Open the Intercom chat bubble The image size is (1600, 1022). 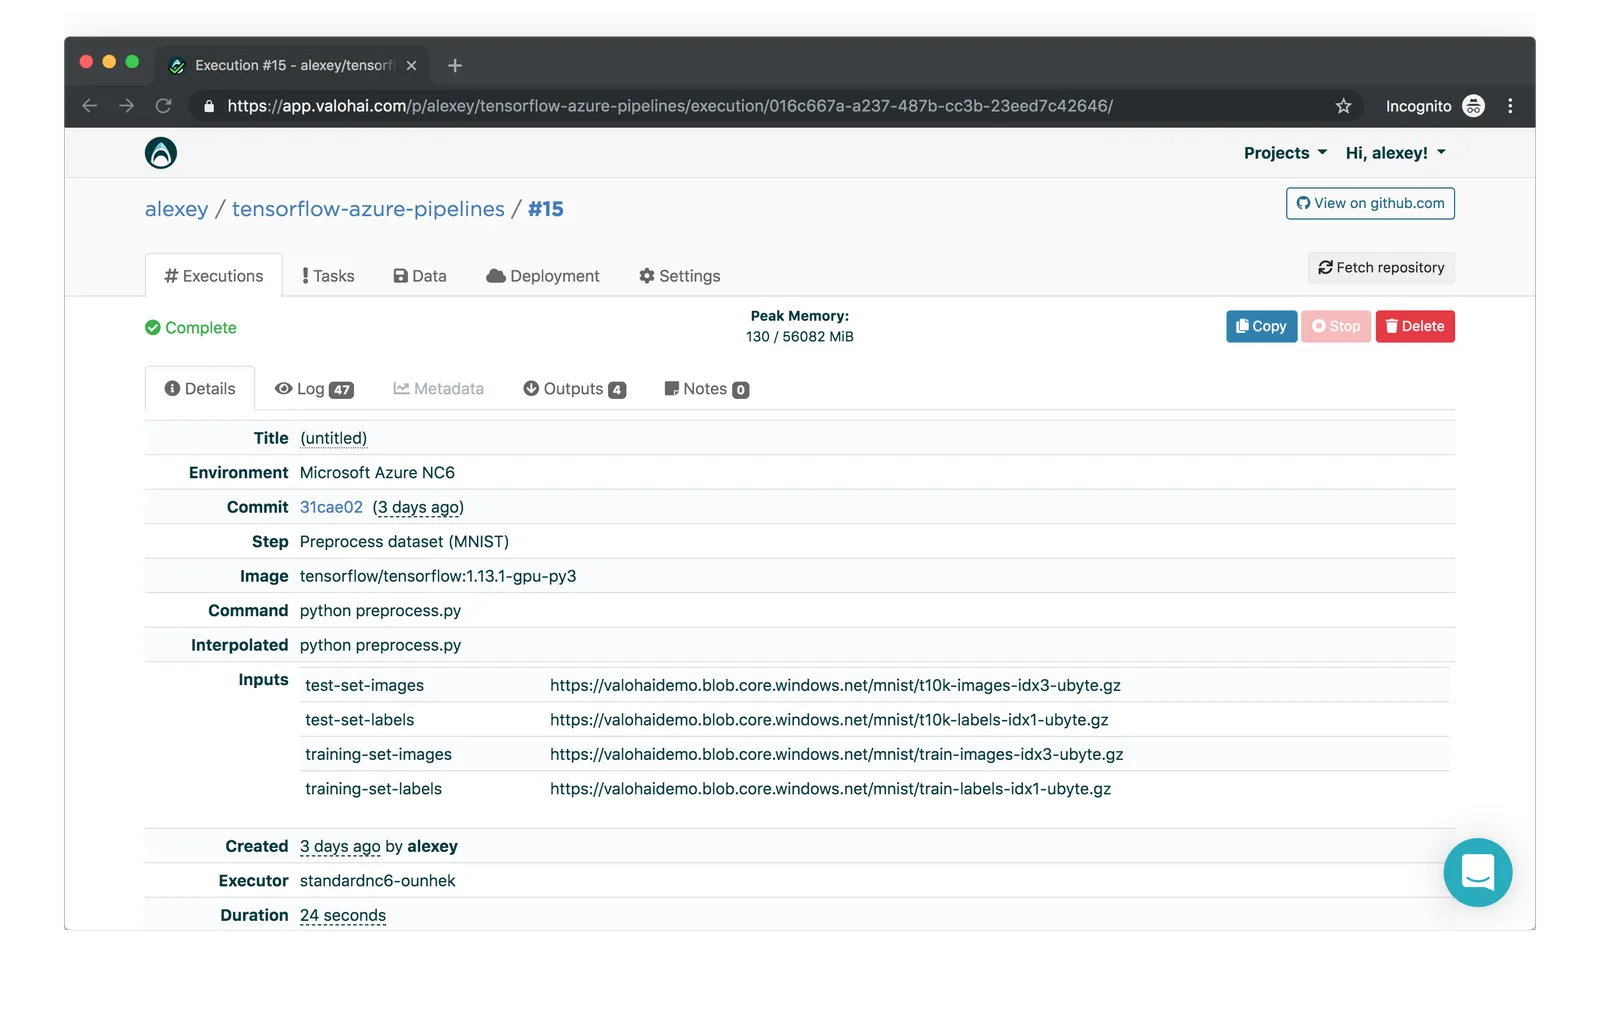[x=1477, y=872]
